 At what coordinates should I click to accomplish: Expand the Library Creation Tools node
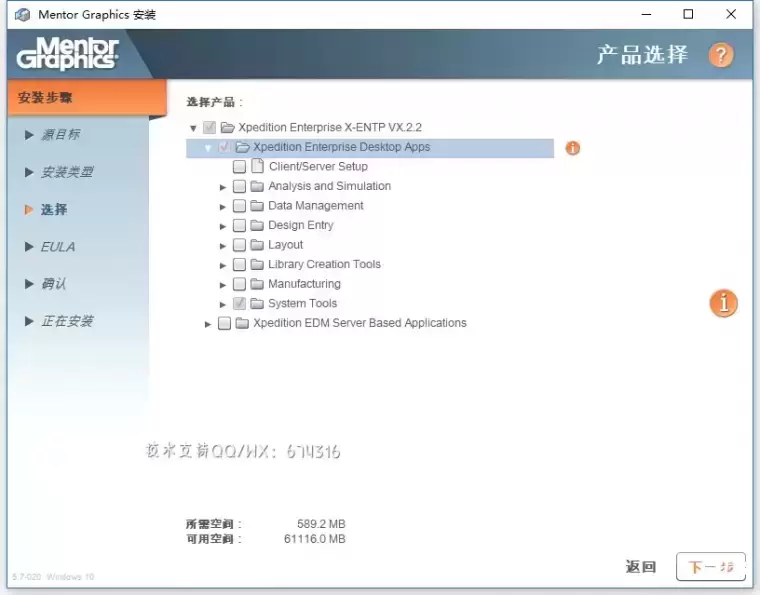click(222, 266)
